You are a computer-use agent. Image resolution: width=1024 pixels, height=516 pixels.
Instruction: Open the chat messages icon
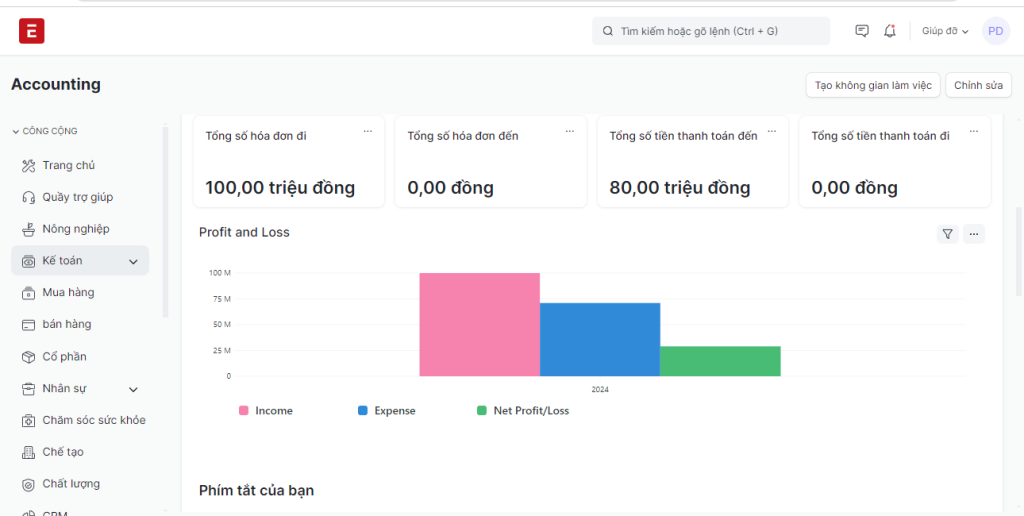pos(862,31)
